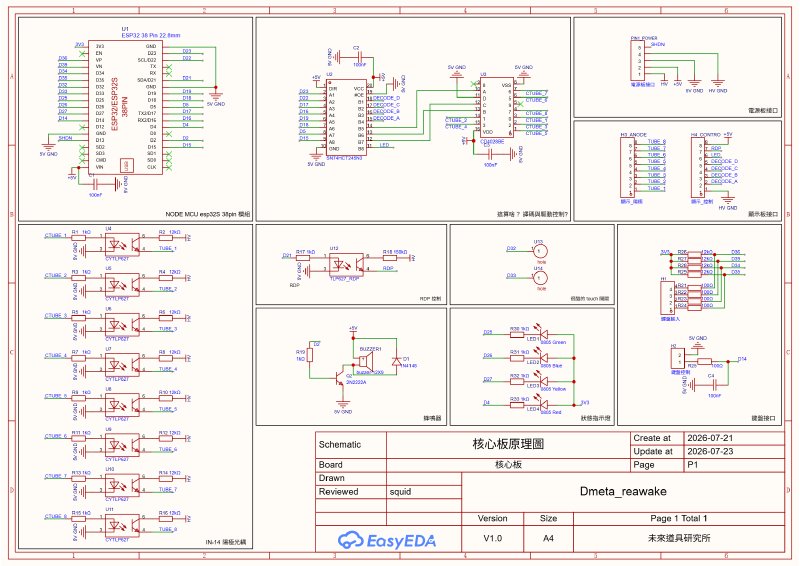Click the sheet size value A4

tap(548, 538)
